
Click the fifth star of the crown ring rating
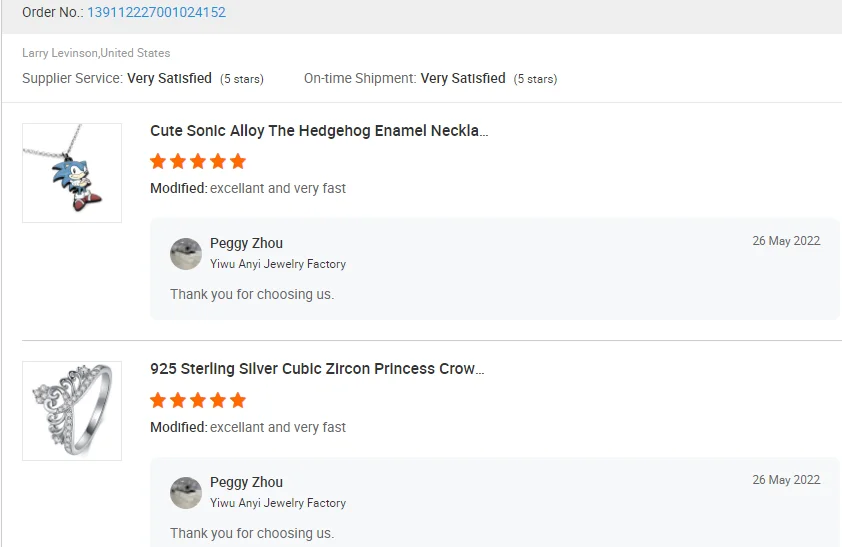[238, 400]
